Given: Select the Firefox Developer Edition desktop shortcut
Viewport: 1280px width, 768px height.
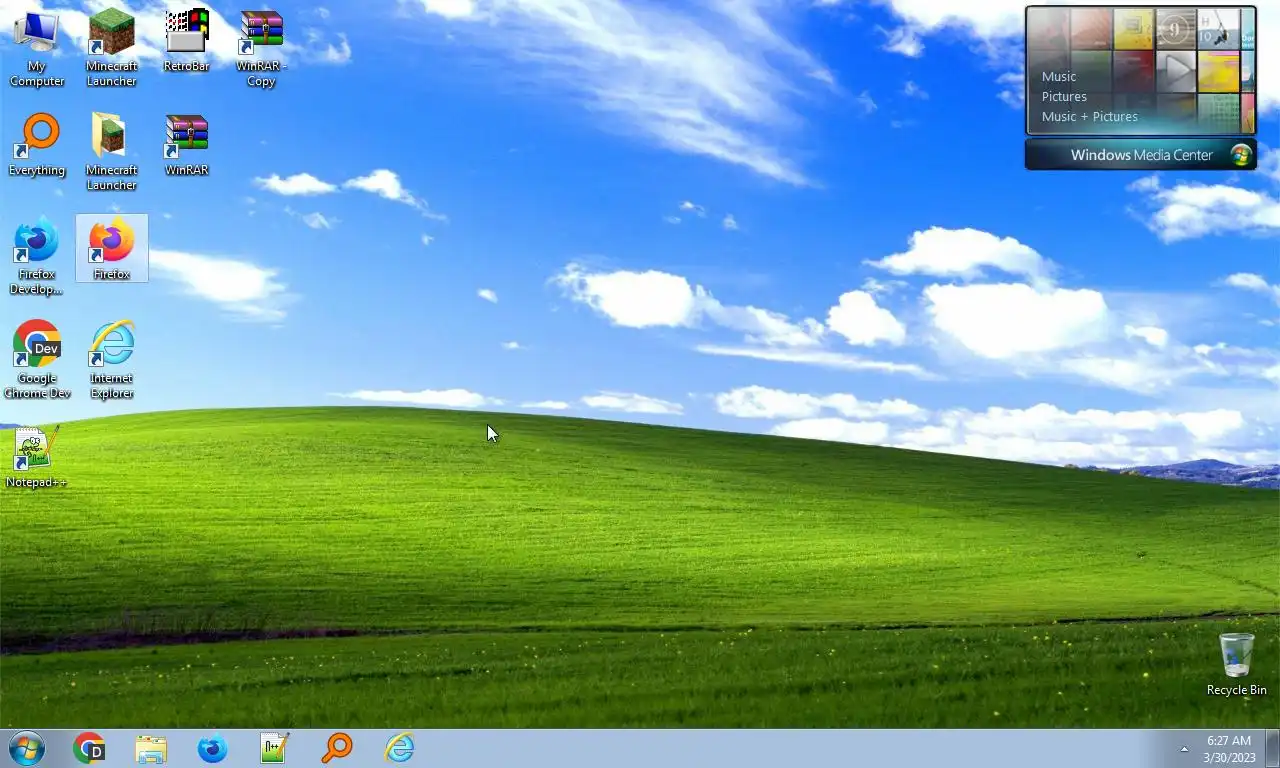Looking at the screenshot, I should pyautogui.click(x=37, y=256).
